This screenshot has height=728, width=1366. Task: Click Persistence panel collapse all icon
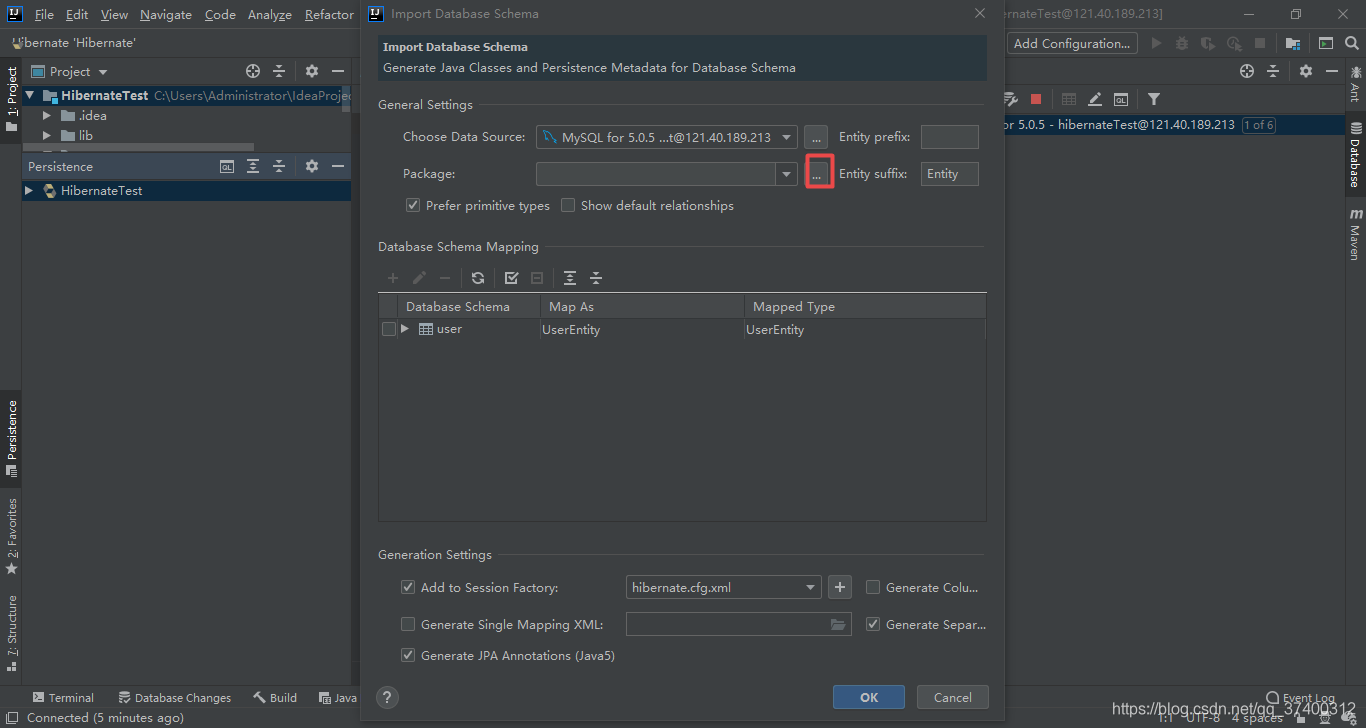[x=279, y=166]
